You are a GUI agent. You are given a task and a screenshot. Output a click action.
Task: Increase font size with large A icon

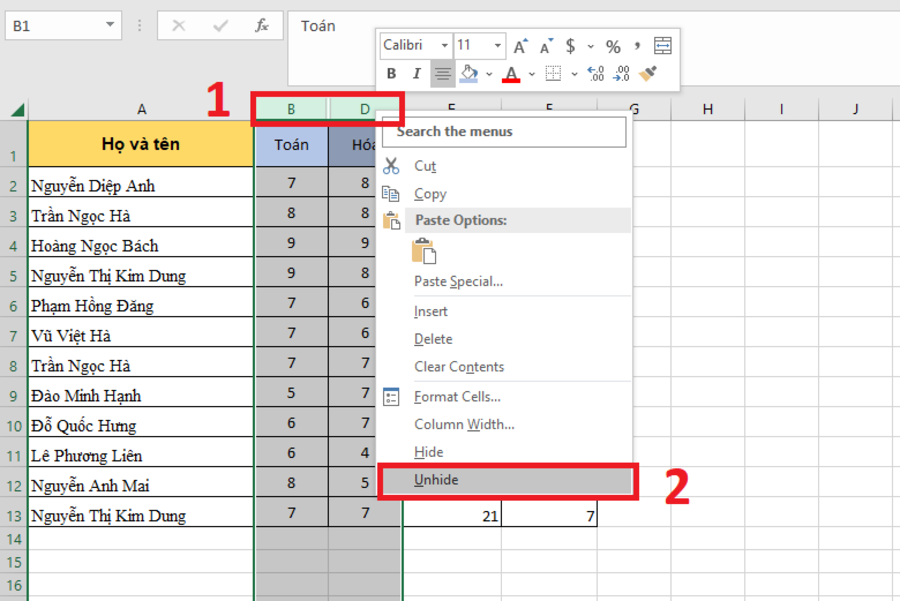[x=521, y=46]
